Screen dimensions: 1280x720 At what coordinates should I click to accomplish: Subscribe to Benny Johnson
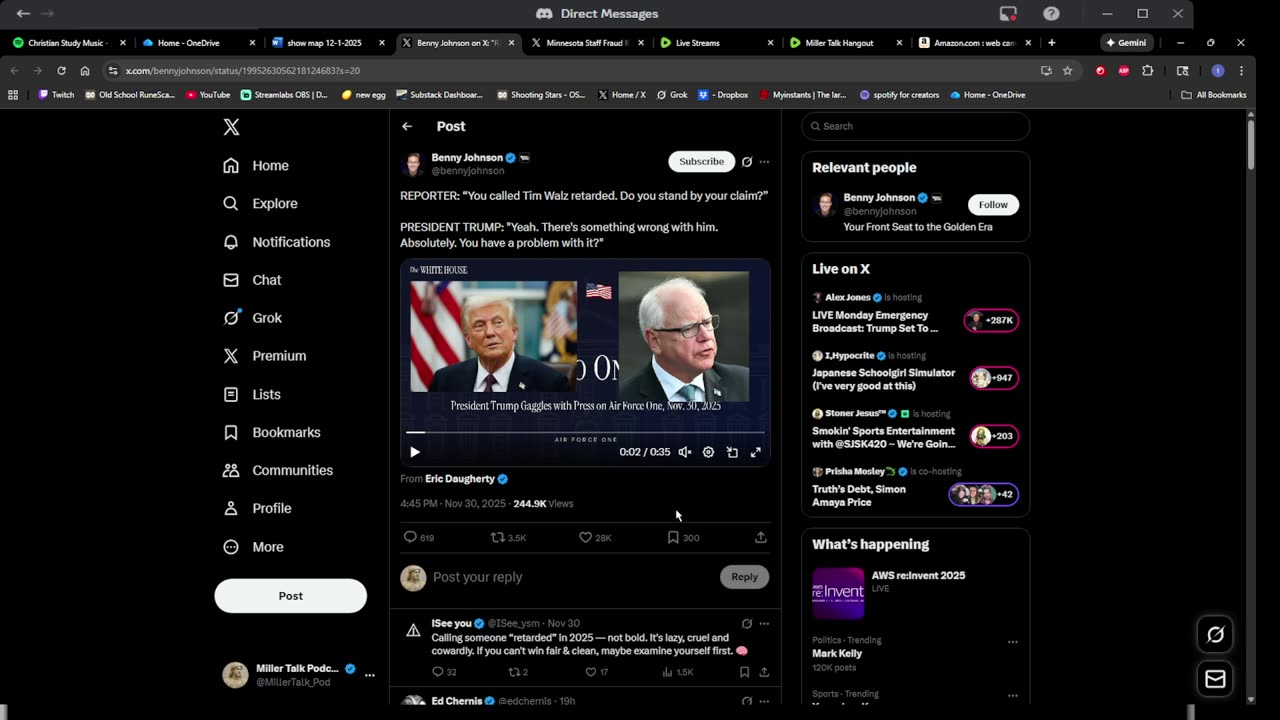[701, 161]
